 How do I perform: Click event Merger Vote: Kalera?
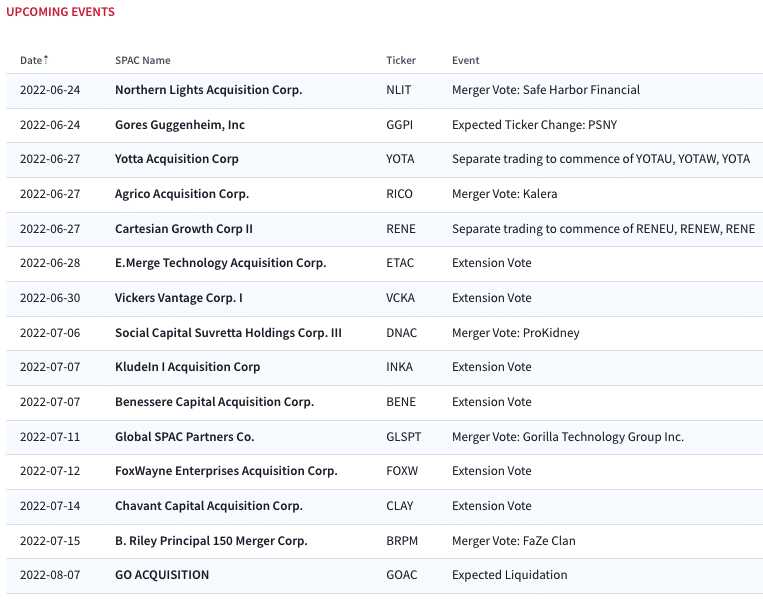(505, 194)
